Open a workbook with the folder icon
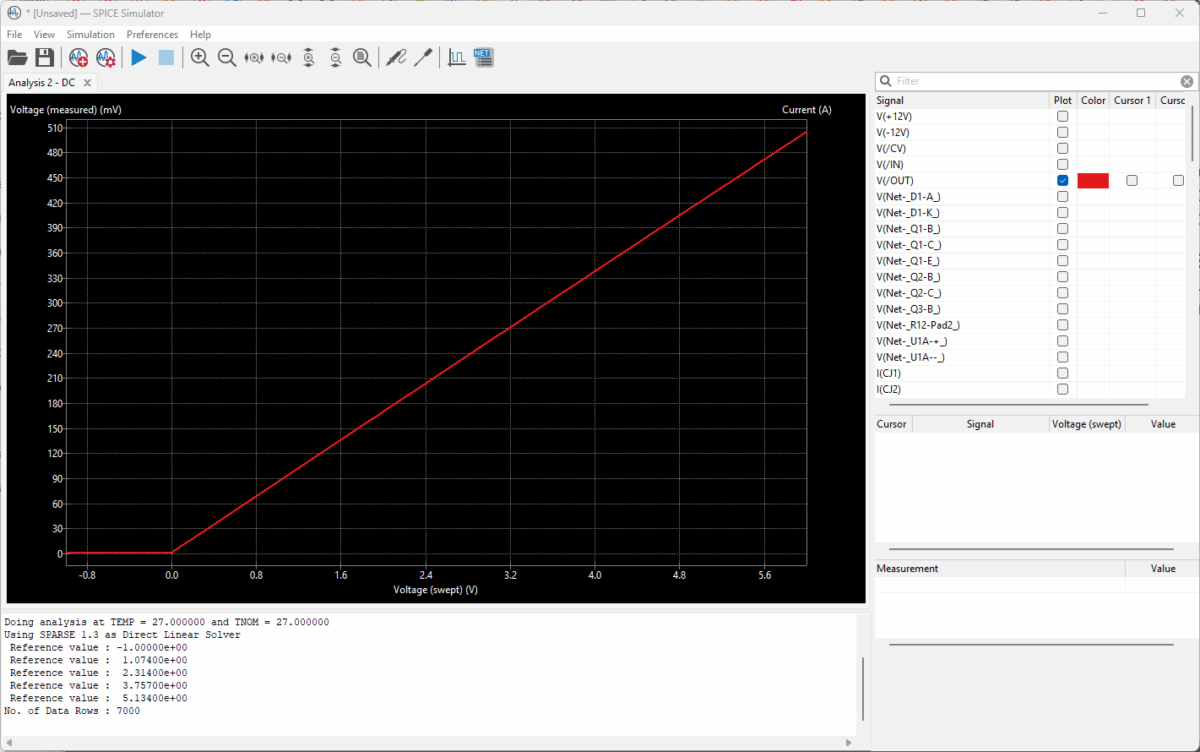 pyautogui.click(x=17, y=58)
